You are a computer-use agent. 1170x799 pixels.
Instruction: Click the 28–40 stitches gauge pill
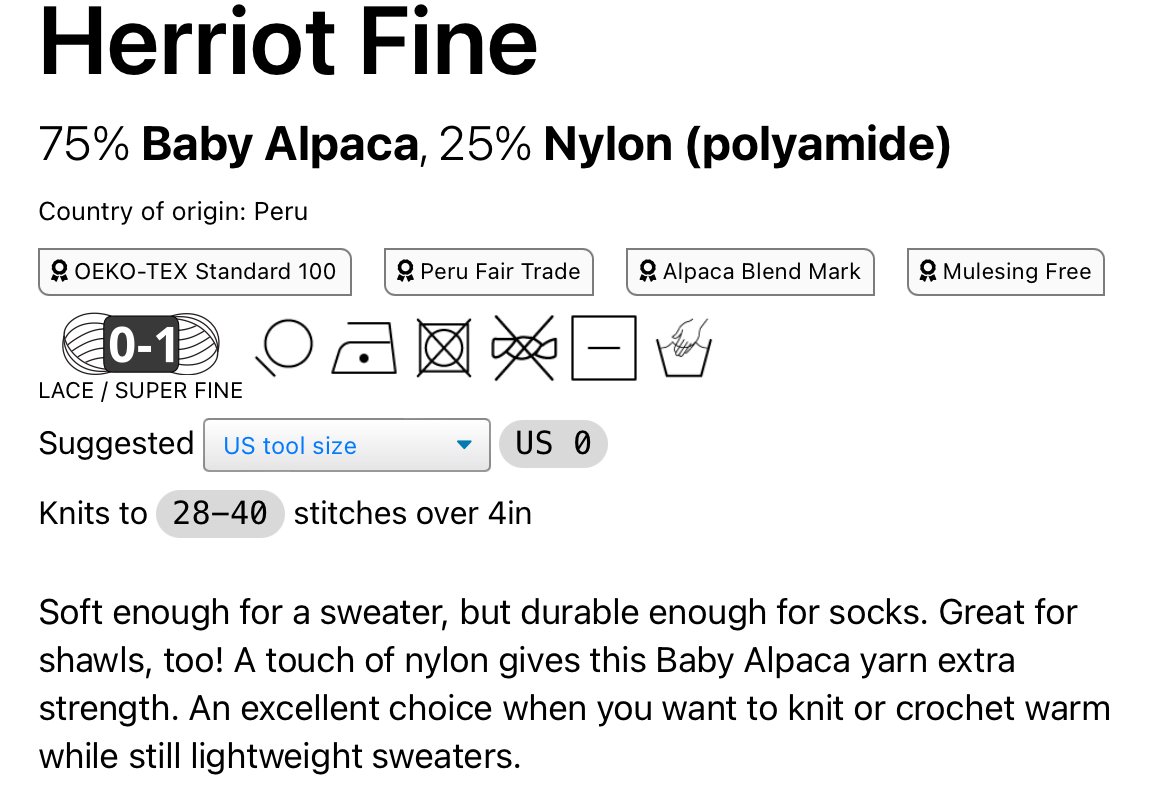pos(220,513)
